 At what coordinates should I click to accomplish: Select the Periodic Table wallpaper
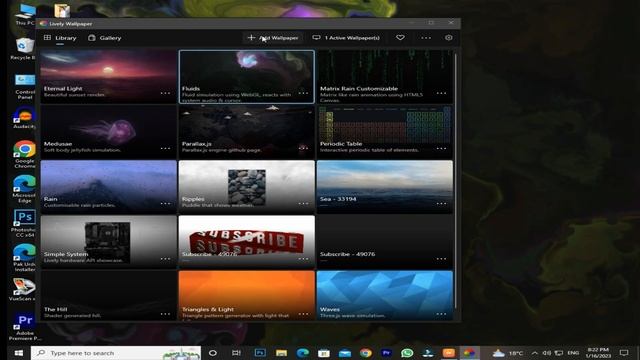[384, 132]
